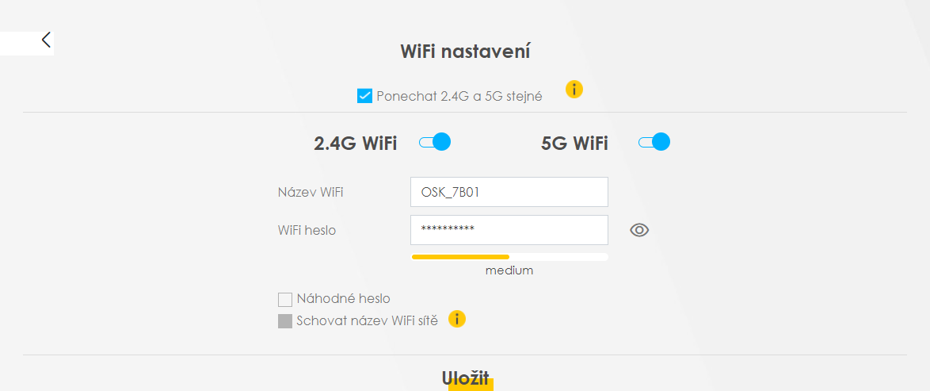Tick the Schovat název WiFi sítě checkbox
The width and height of the screenshot is (930, 391).
coord(285,322)
